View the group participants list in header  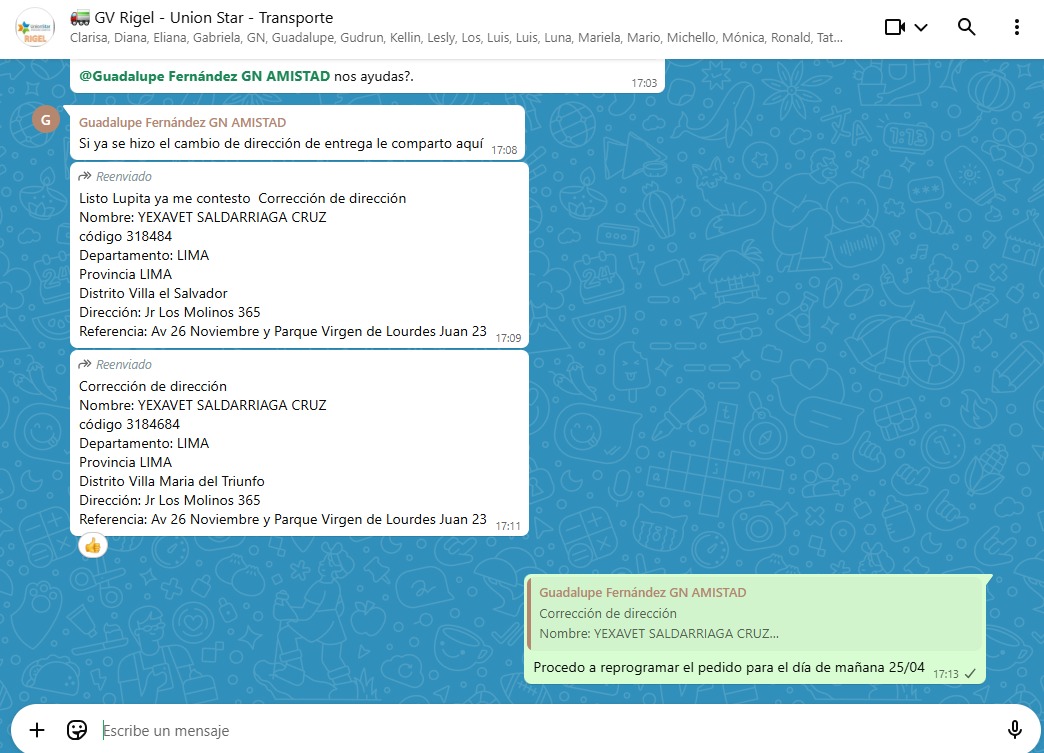456,39
